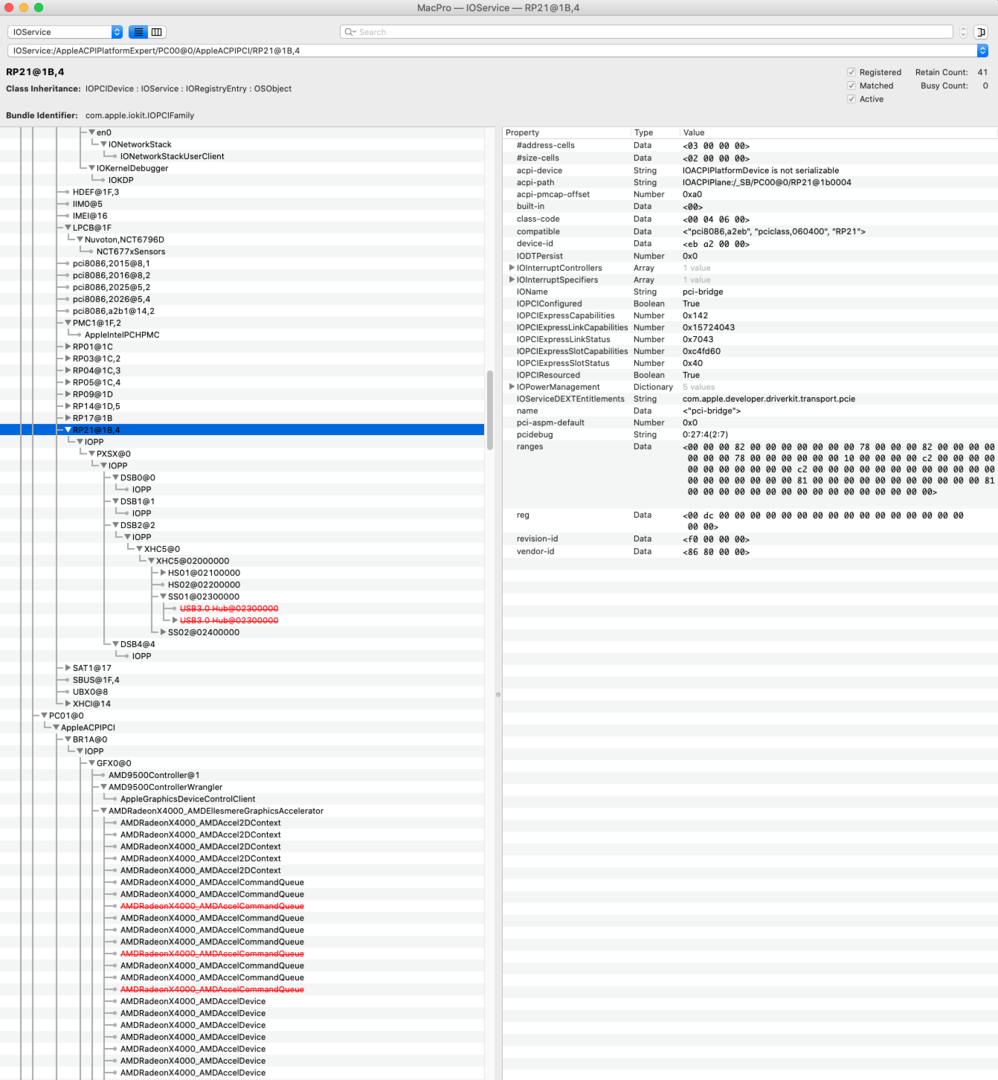Select AMD9500Controller@1 entry
This screenshot has height=1080, width=998.
[154, 776]
